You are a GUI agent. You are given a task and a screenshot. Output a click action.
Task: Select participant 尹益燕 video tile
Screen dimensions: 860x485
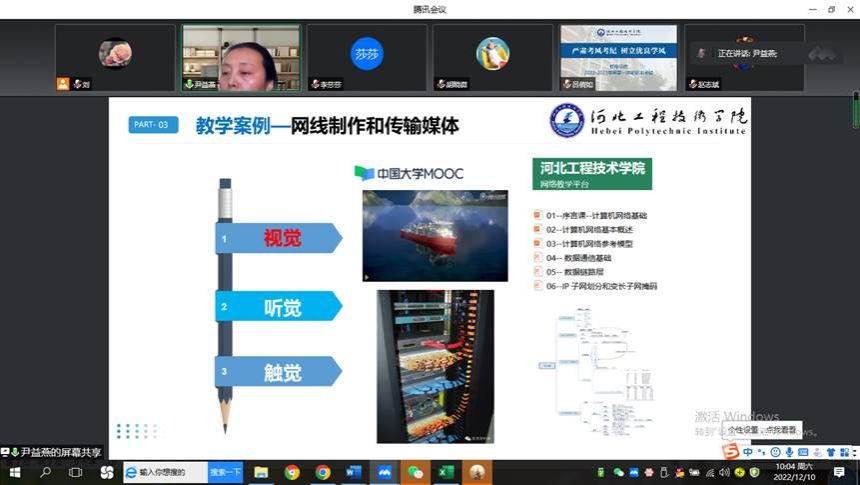[241, 56]
